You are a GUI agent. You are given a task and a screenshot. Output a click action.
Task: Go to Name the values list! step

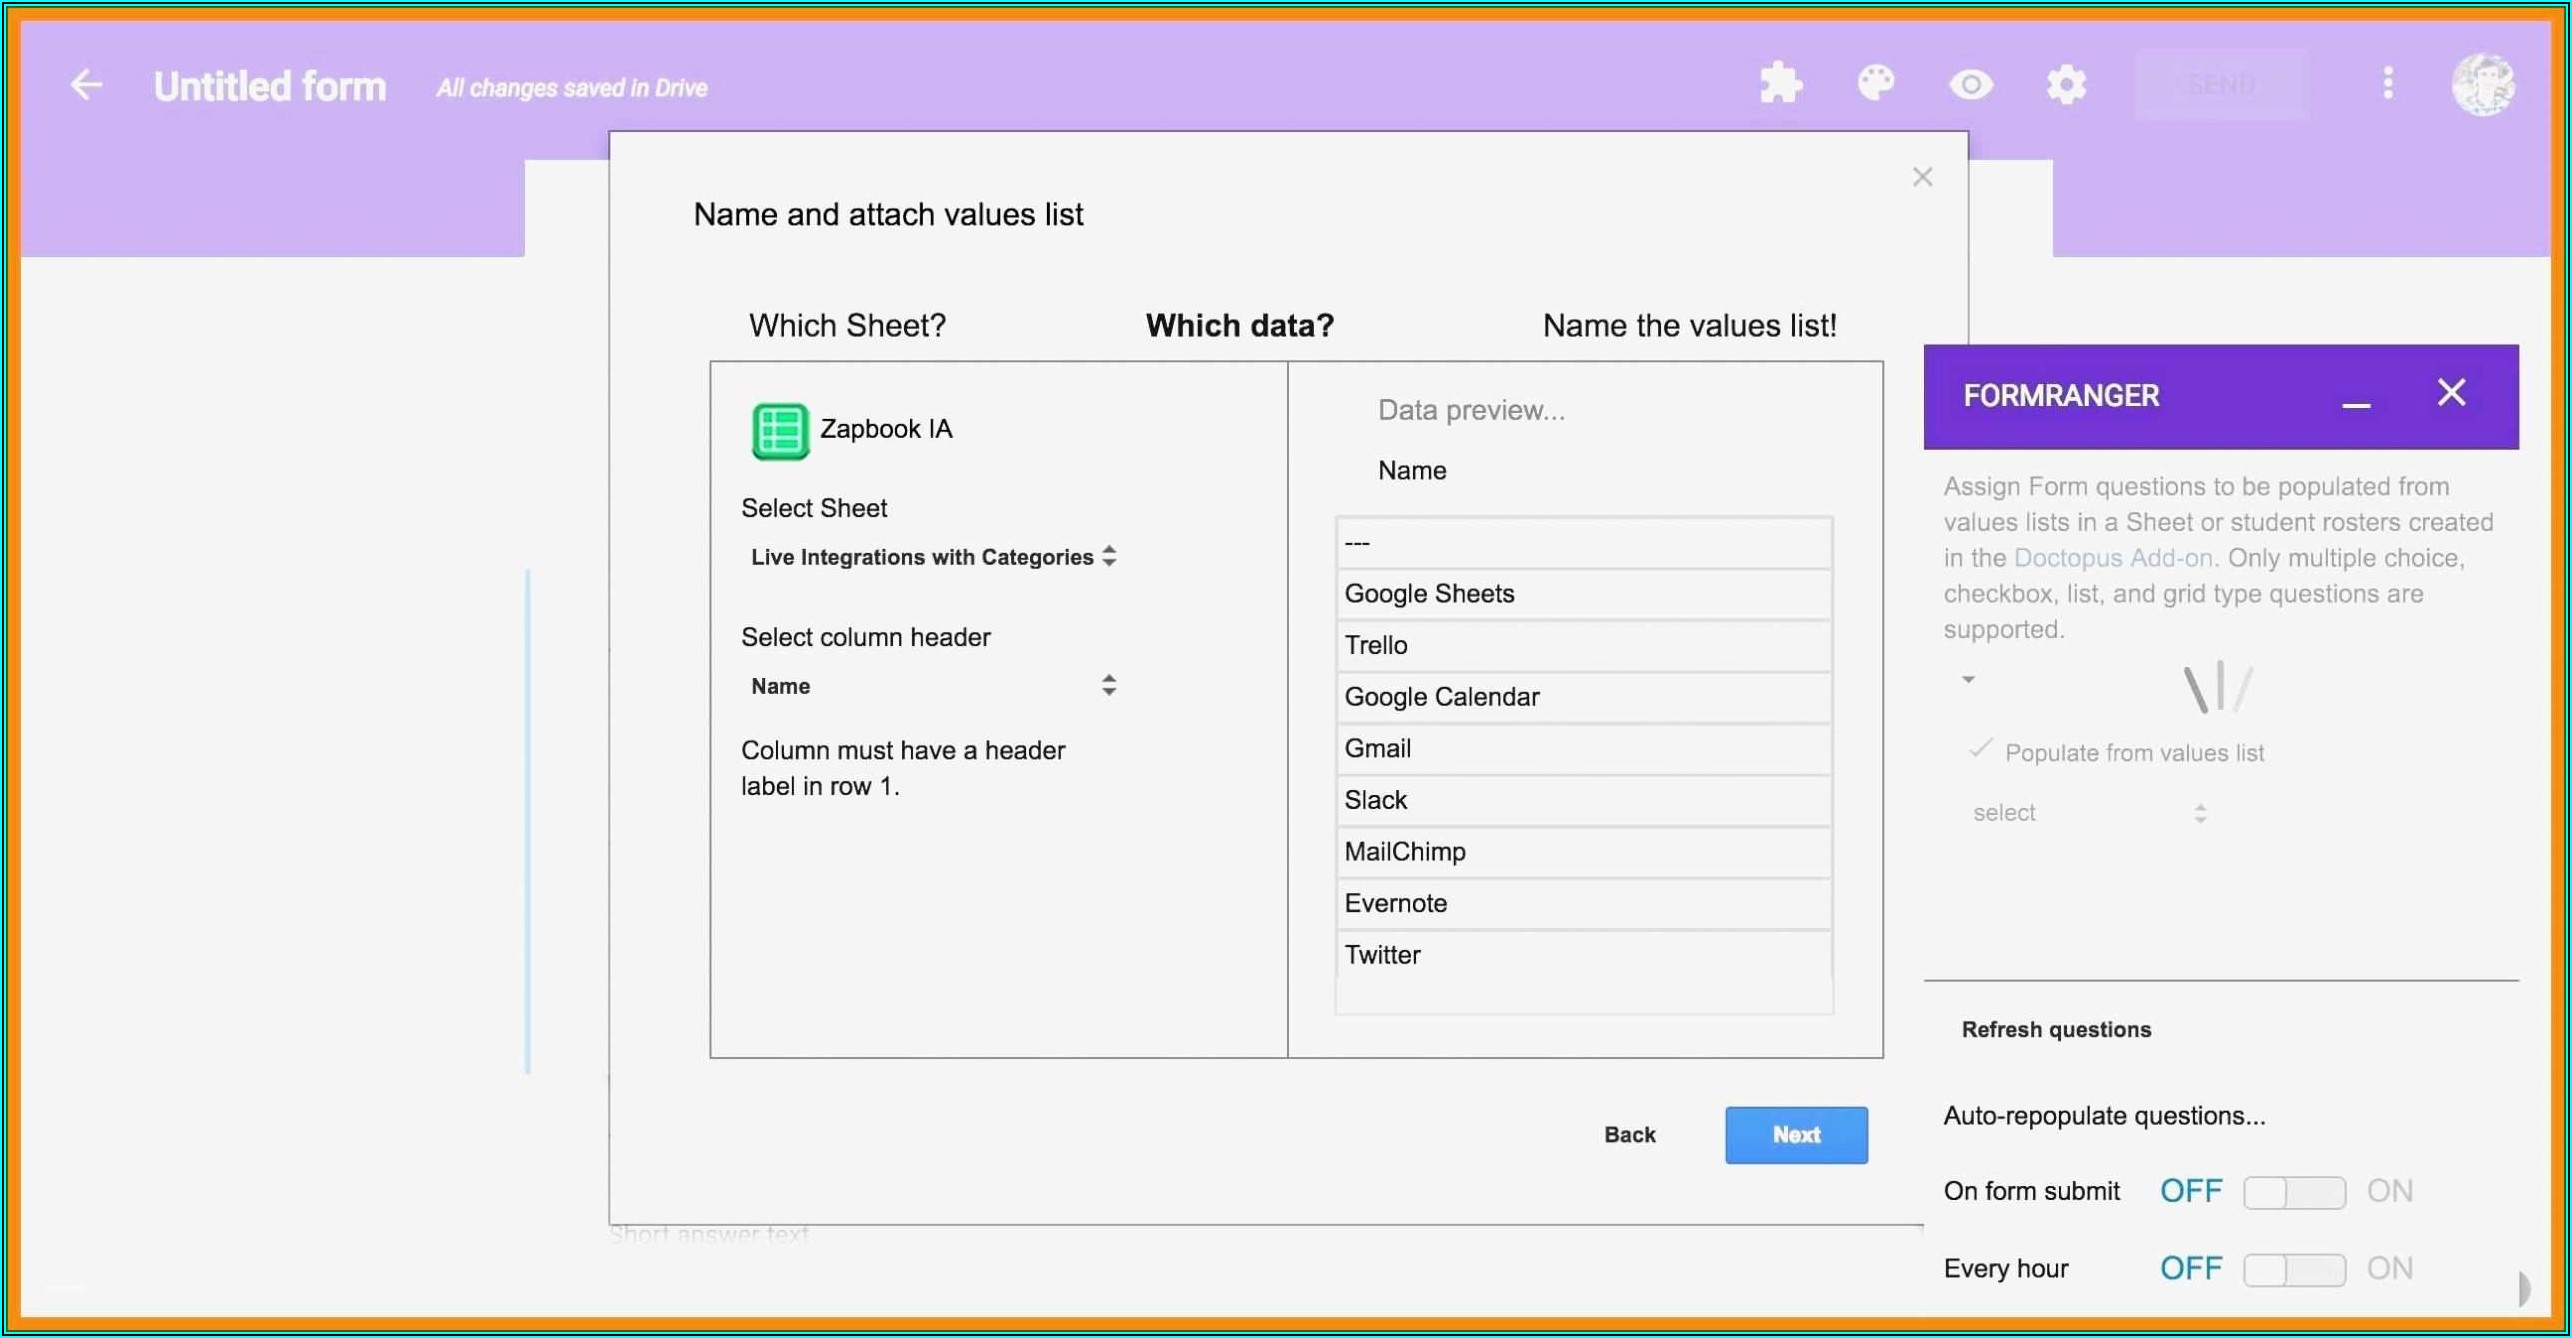[x=1688, y=326]
